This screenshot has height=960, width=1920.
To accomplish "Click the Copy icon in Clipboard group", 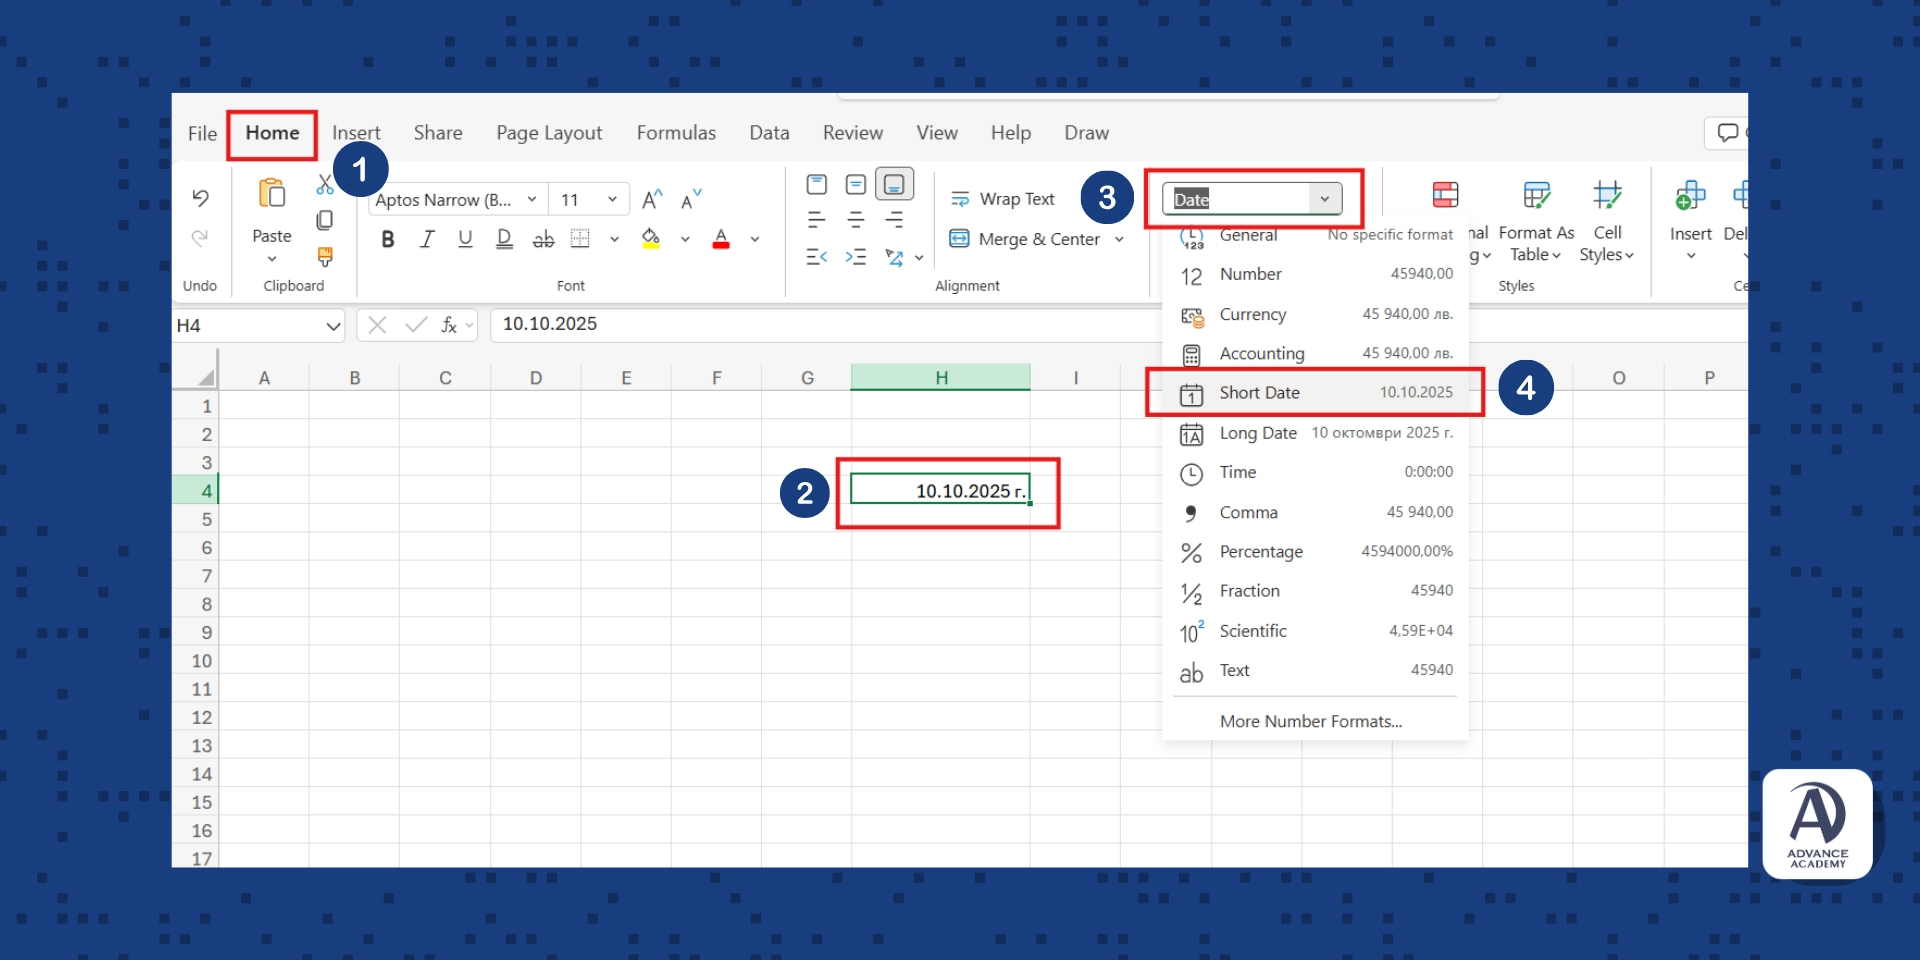I will coord(325,220).
